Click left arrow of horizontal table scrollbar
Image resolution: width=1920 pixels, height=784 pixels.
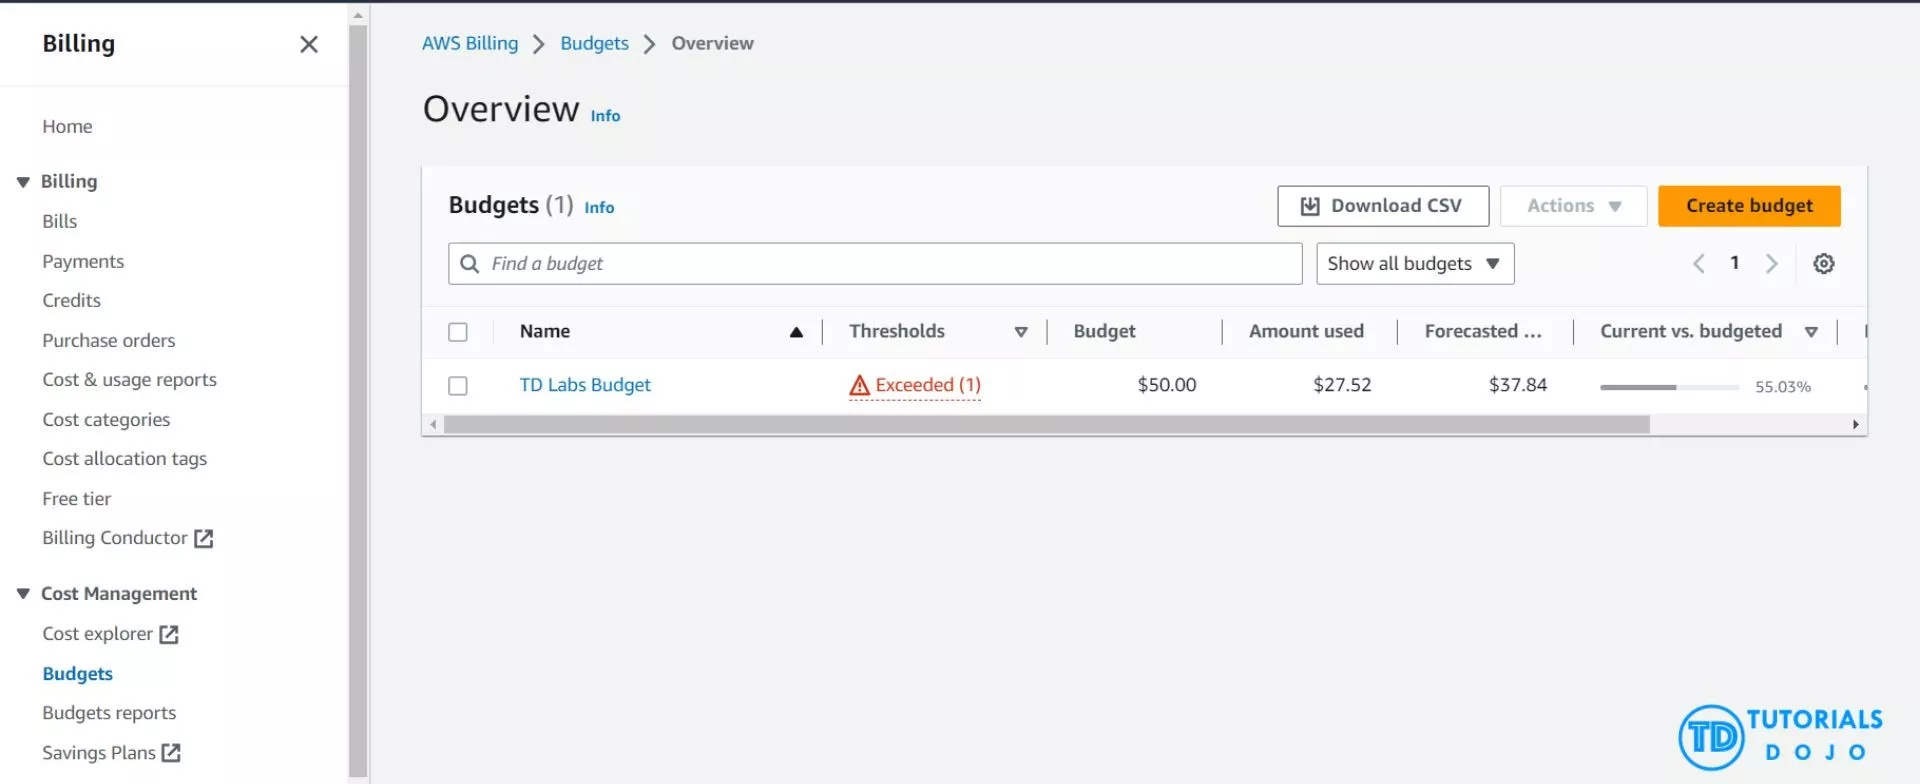point(433,425)
